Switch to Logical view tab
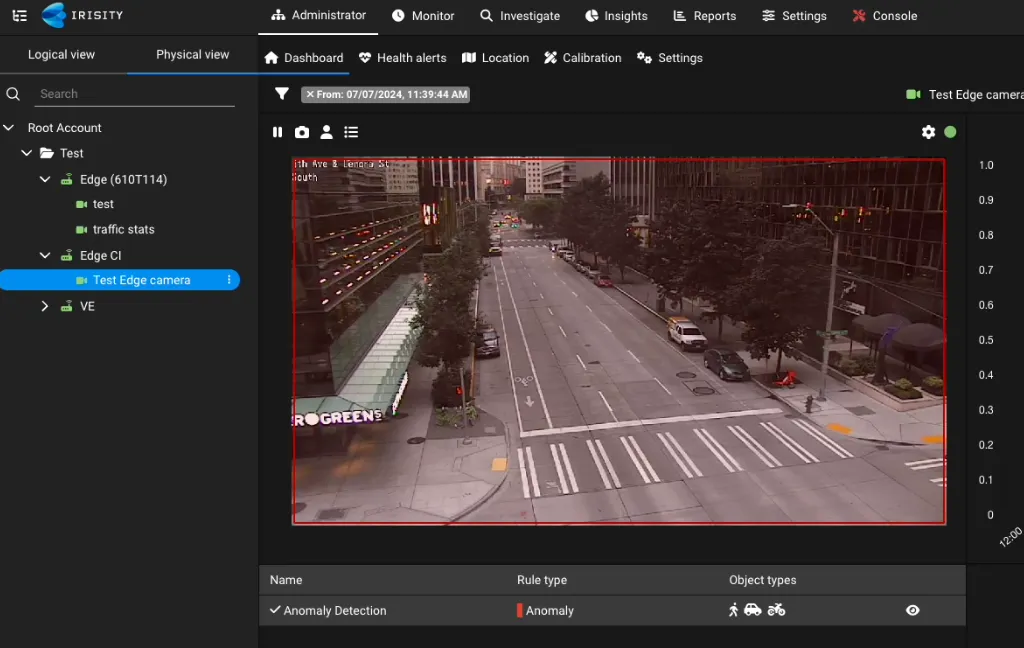Screen dimensions: 1024x648 pos(61,54)
